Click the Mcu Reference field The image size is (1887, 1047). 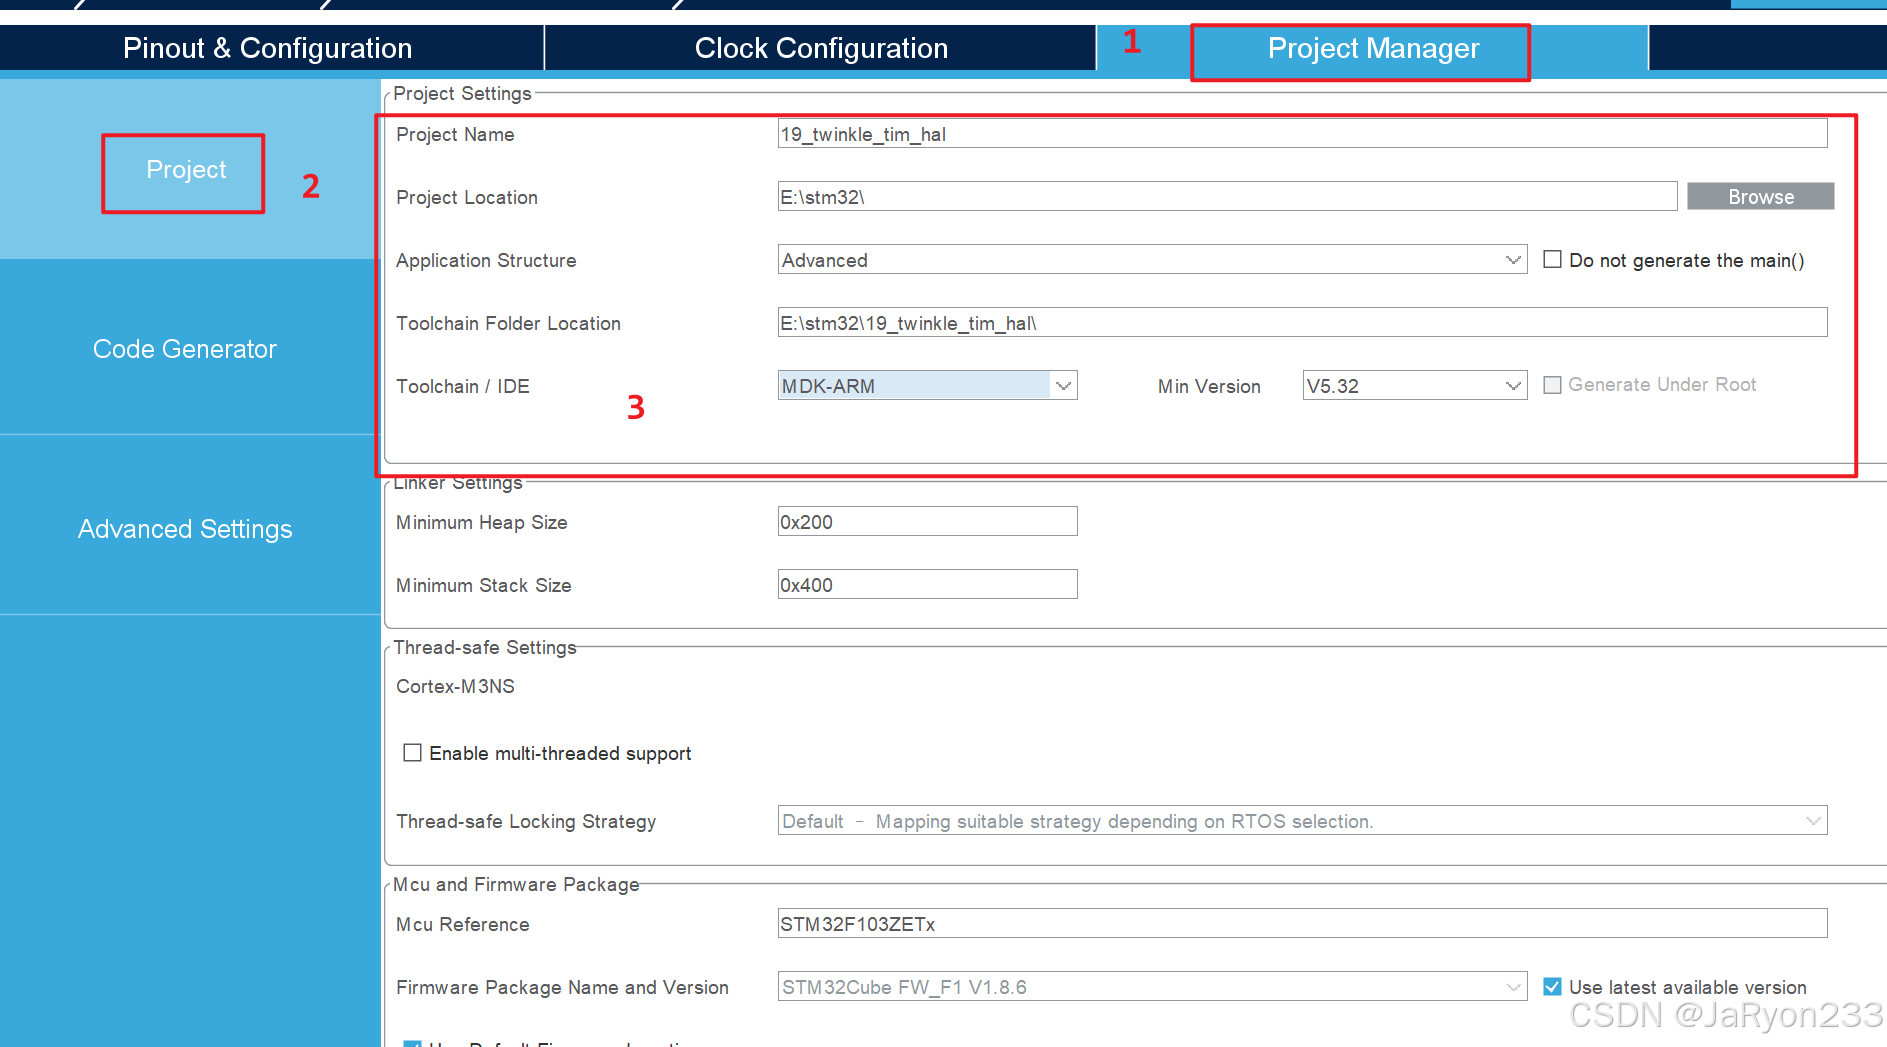pyautogui.click(x=1302, y=924)
